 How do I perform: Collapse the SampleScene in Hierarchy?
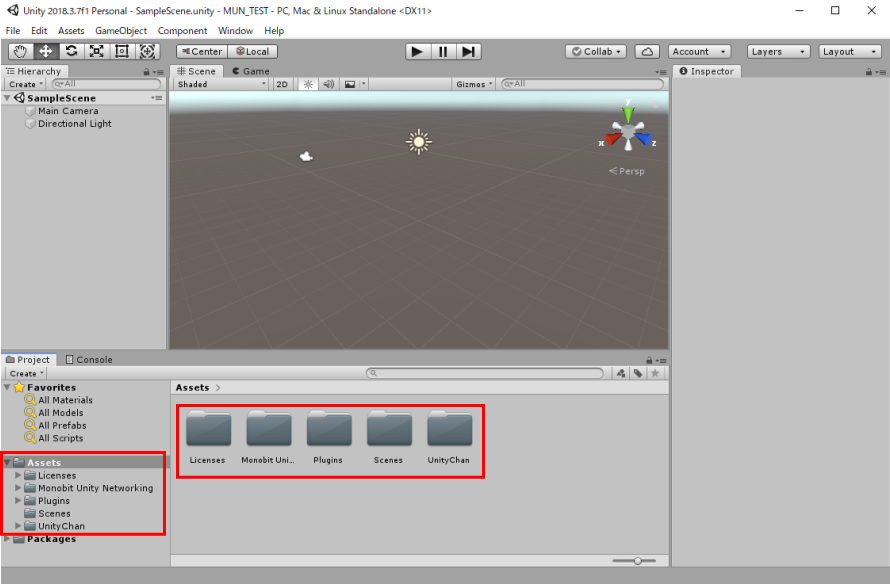7,98
